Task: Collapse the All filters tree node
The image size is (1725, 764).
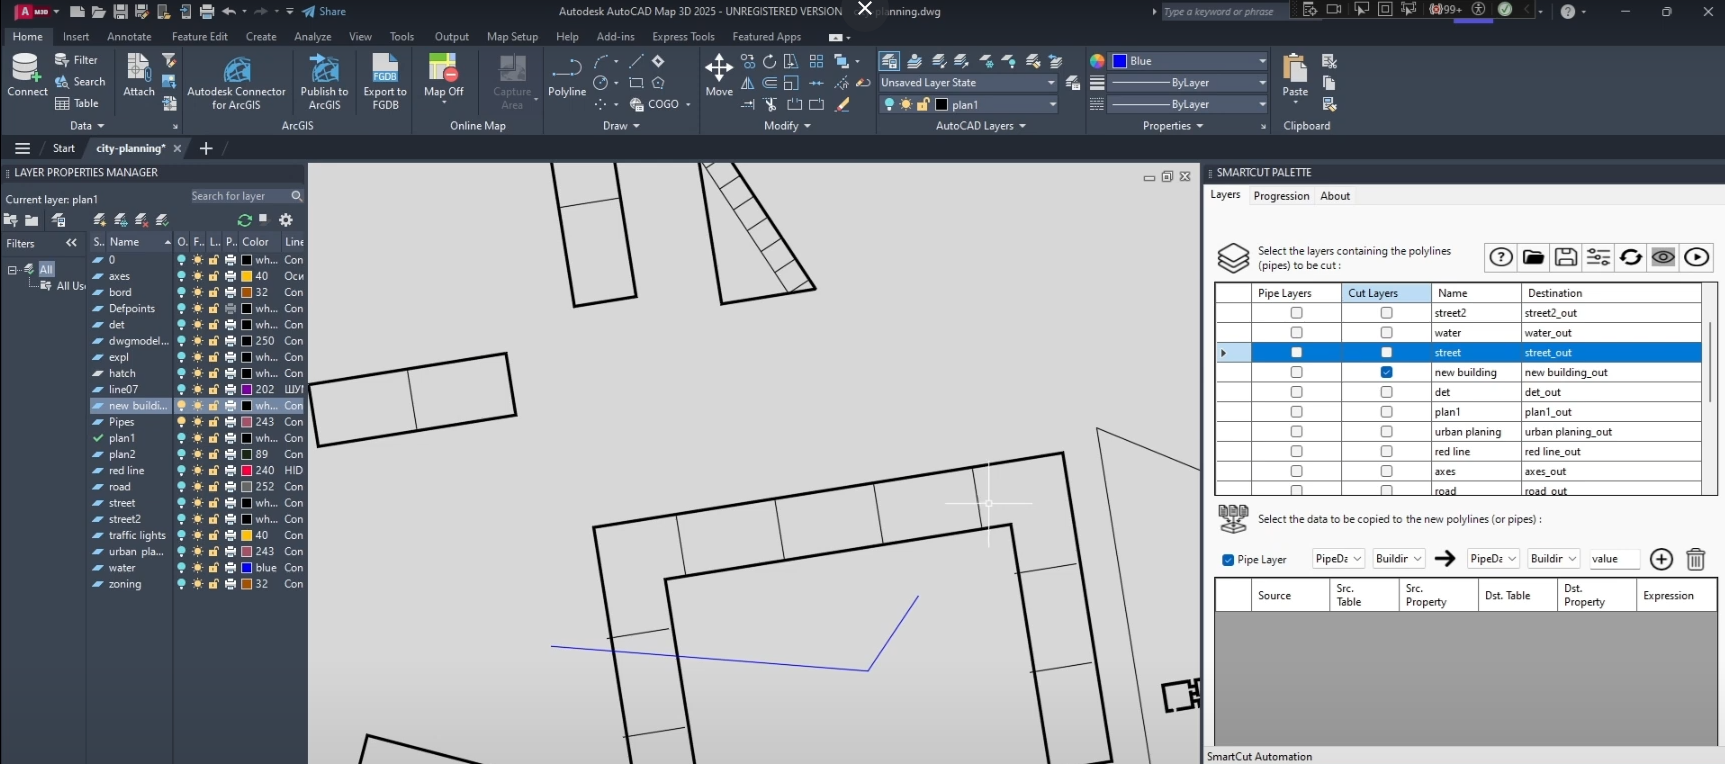Action: pyautogui.click(x=12, y=270)
